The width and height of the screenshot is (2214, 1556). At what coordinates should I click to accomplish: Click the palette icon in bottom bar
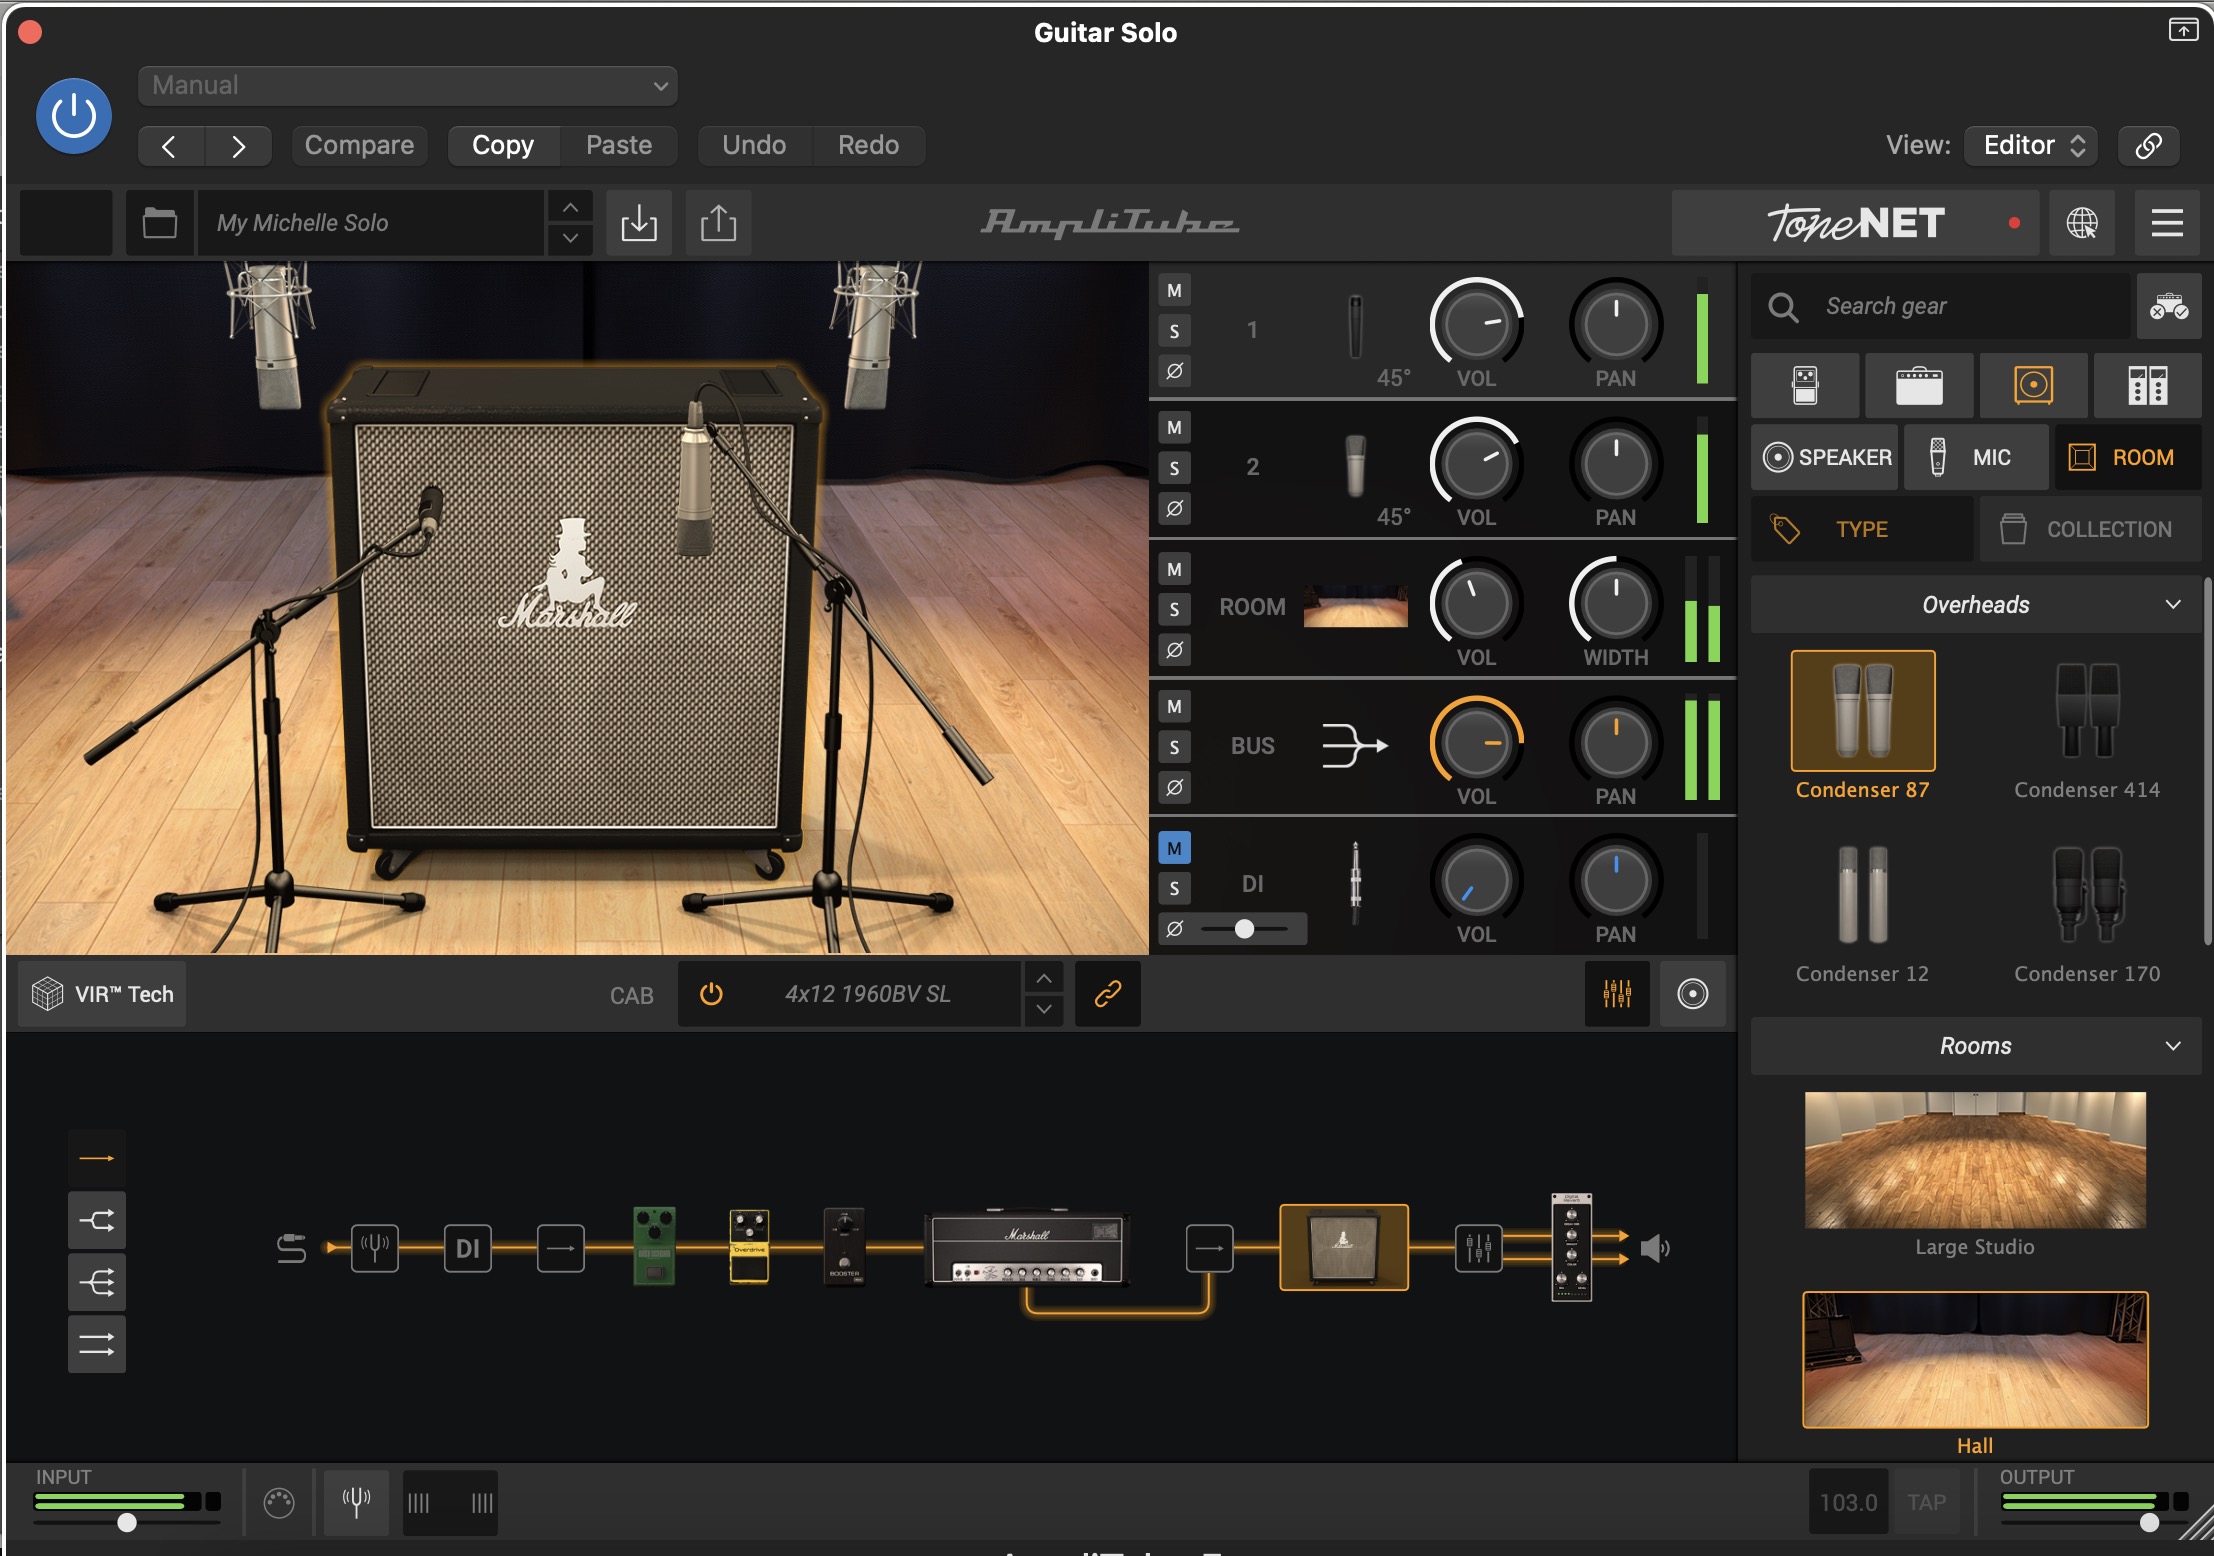(279, 1502)
